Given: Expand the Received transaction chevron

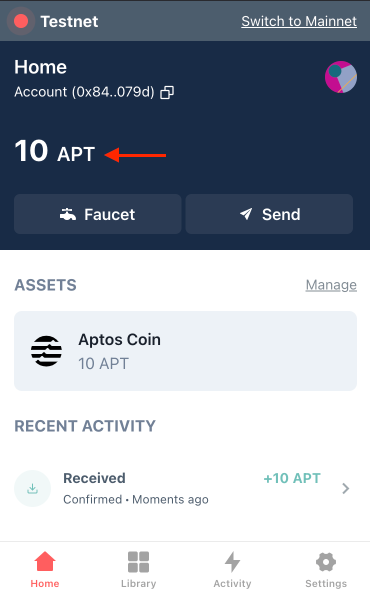Looking at the screenshot, I should pyautogui.click(x=346, y=488).
